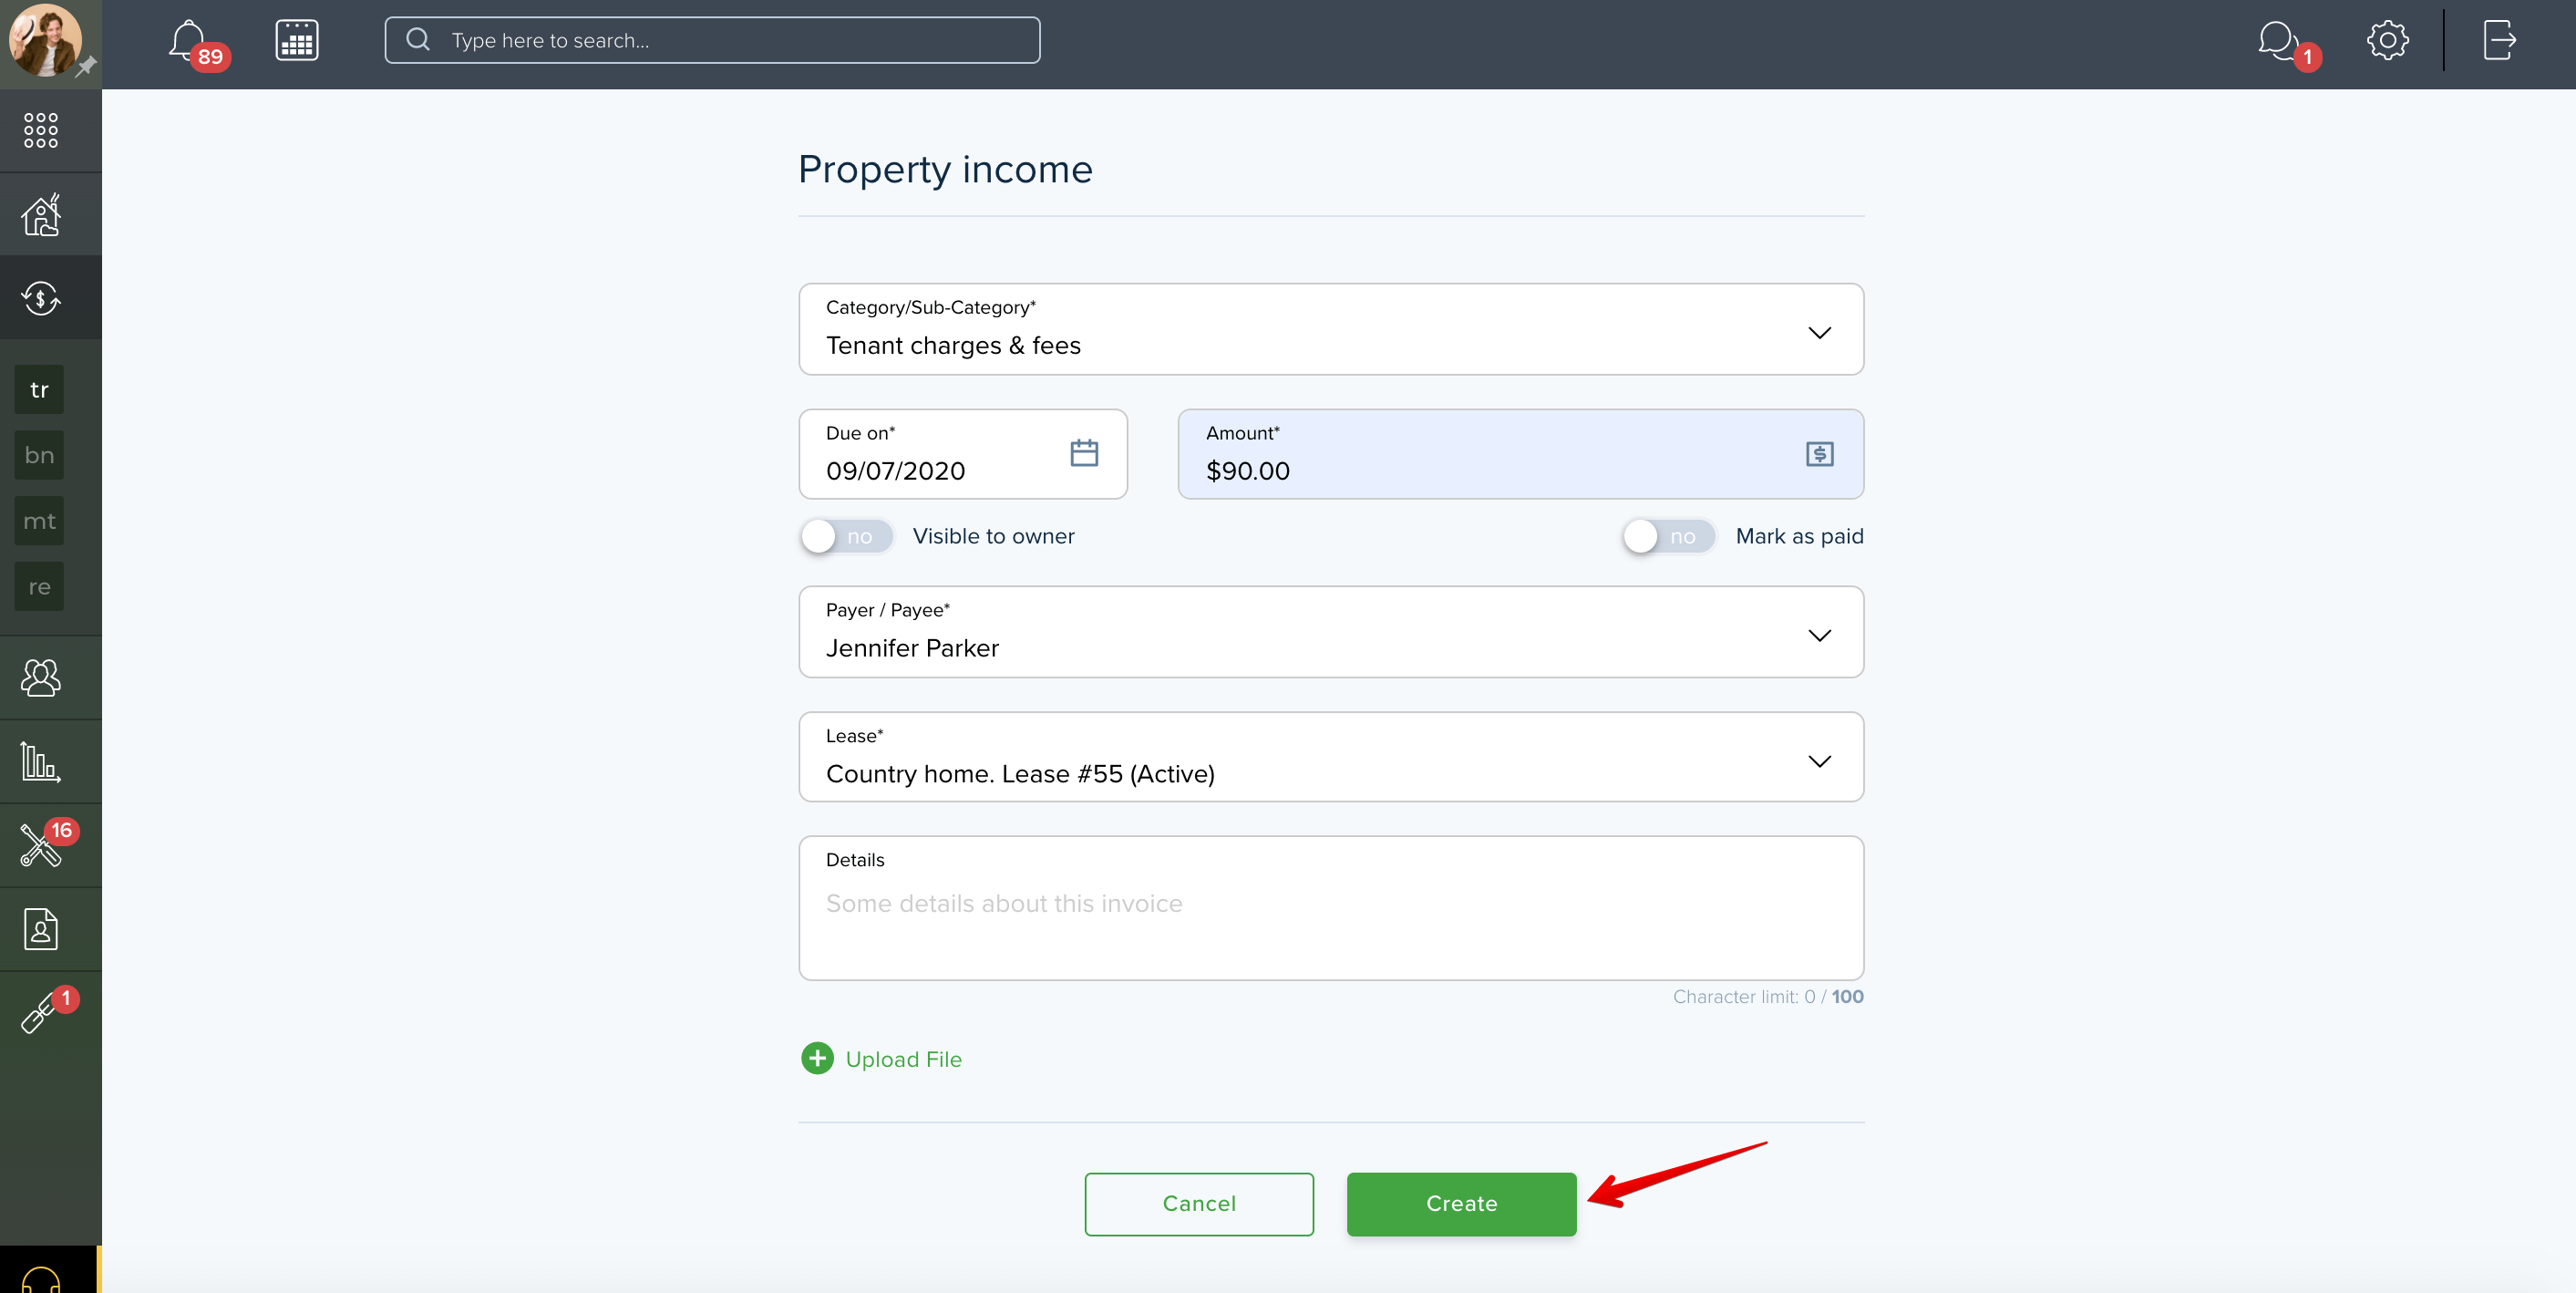Click the Visible to owner label

click(x=993, y=536)
